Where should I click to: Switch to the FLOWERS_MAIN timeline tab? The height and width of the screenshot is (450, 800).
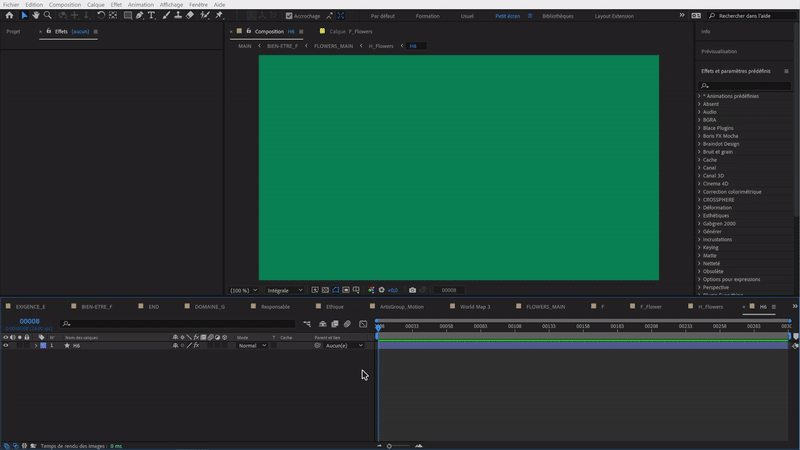pos(545,306)
